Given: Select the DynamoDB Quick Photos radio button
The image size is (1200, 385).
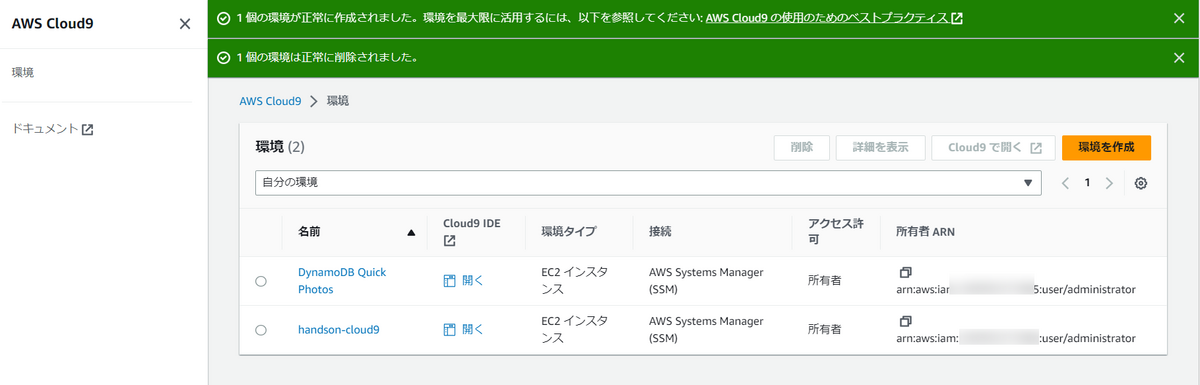Looking at the screenshot, I should [261, 282].
